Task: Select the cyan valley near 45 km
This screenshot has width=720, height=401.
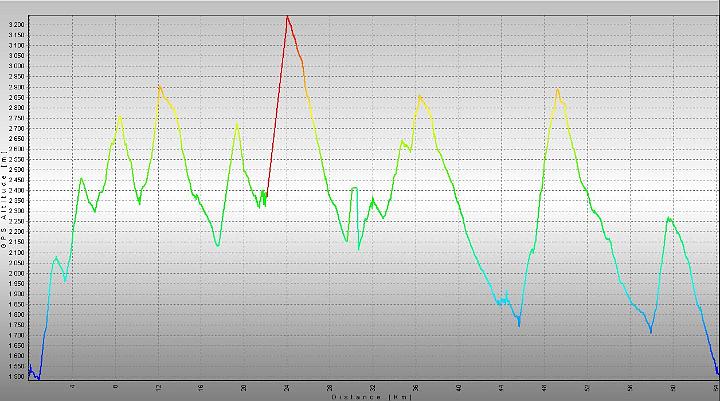Action: click(519, 323)
